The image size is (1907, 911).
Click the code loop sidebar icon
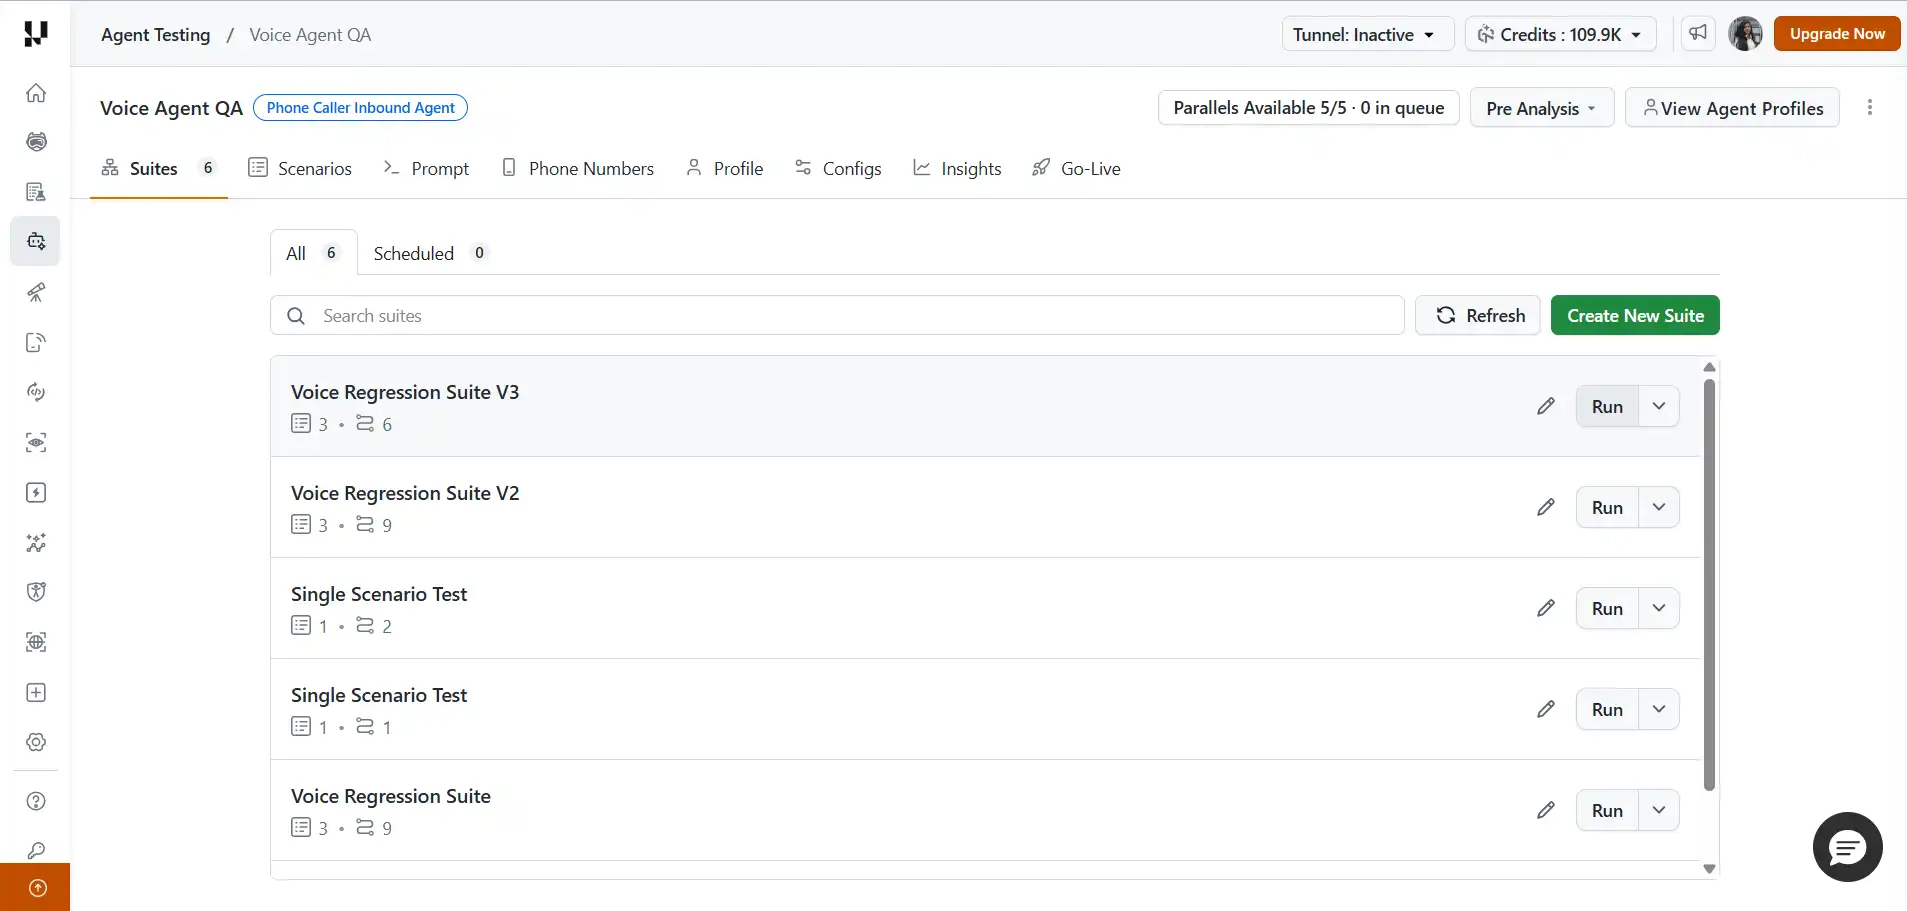pyautogui.click(x=36, y=392)
